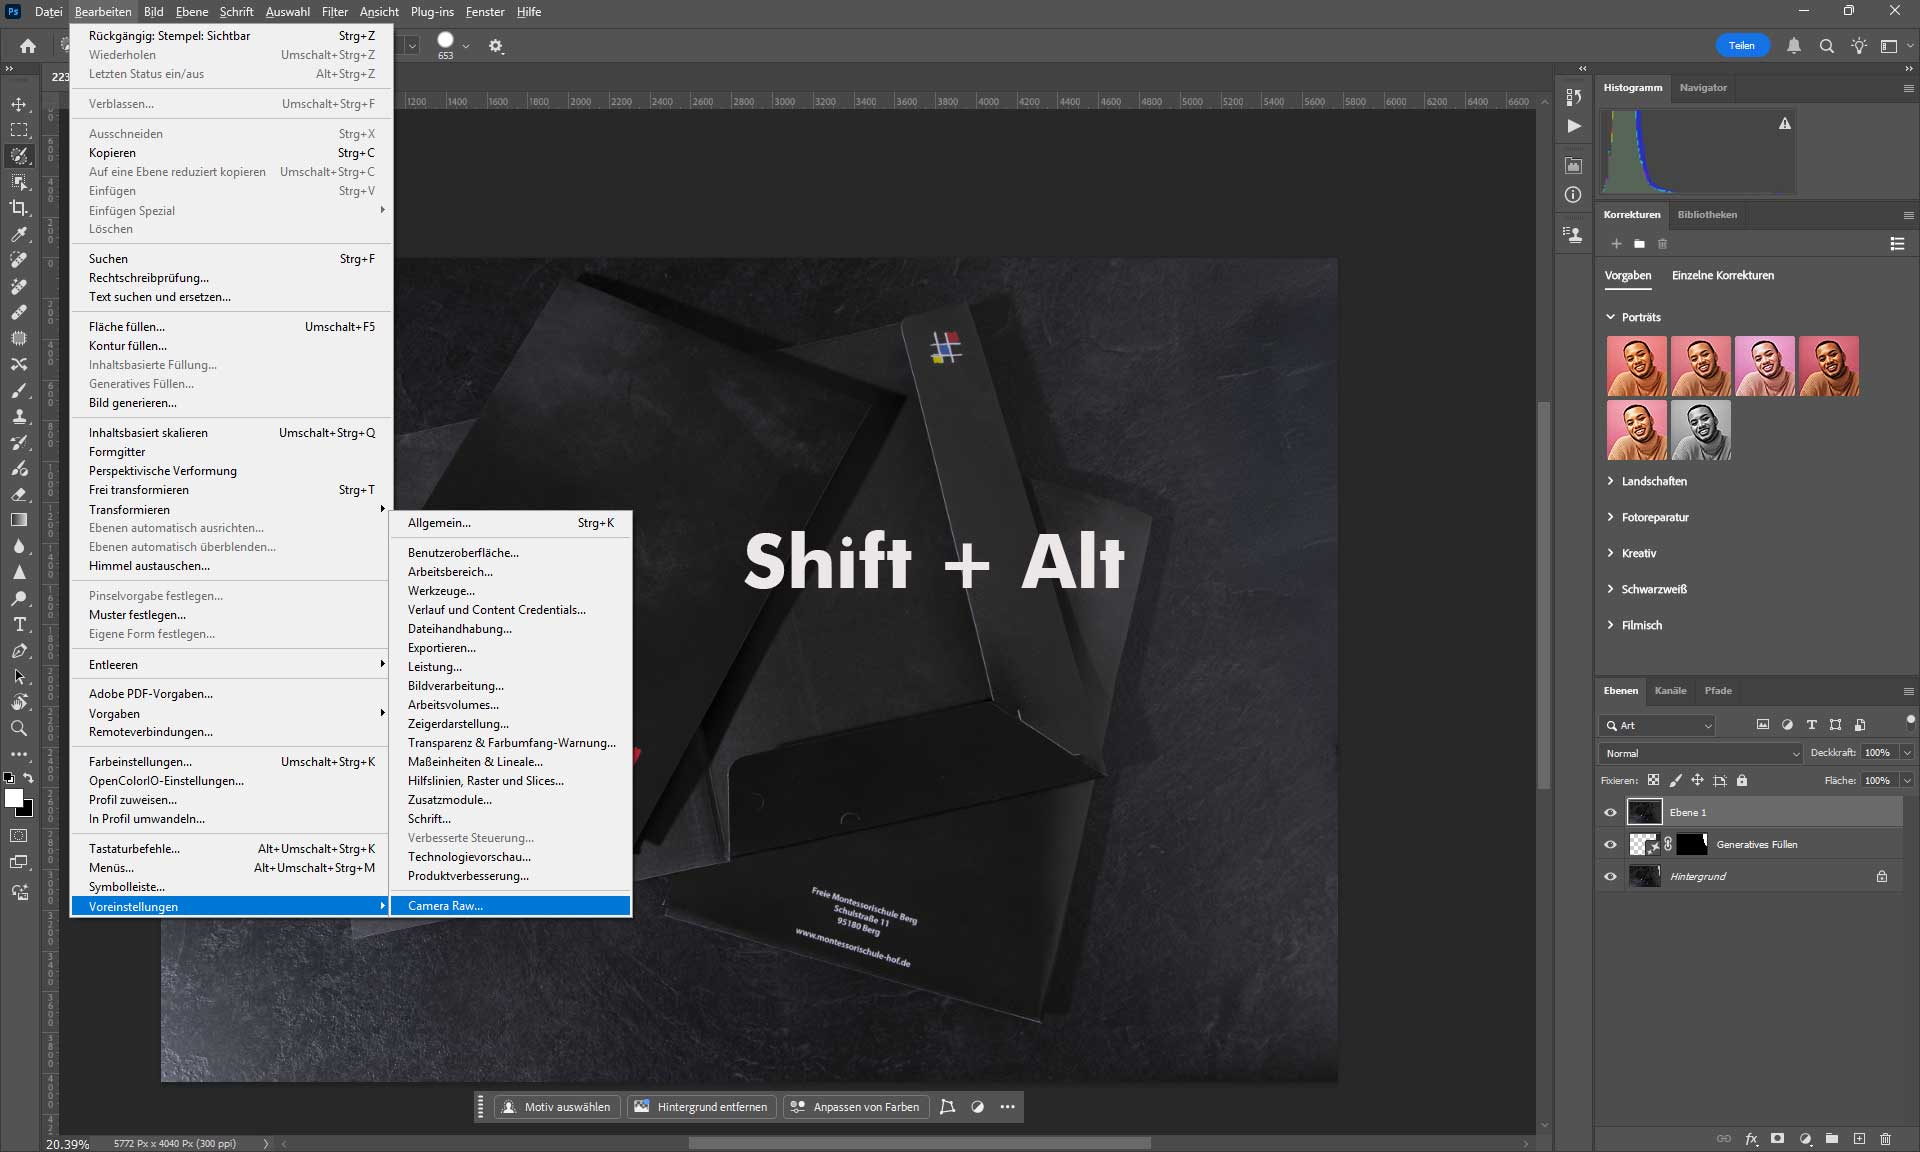This screenshot has width=1920, height=1152.
Task: Expand the Fotoreparatur presets group
Action: (x=1610, y=517)
